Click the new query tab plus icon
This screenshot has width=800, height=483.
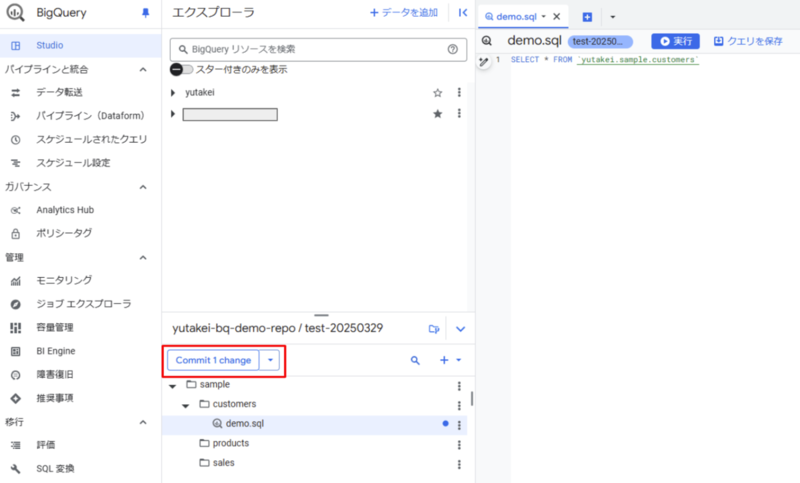coord(587,17)
